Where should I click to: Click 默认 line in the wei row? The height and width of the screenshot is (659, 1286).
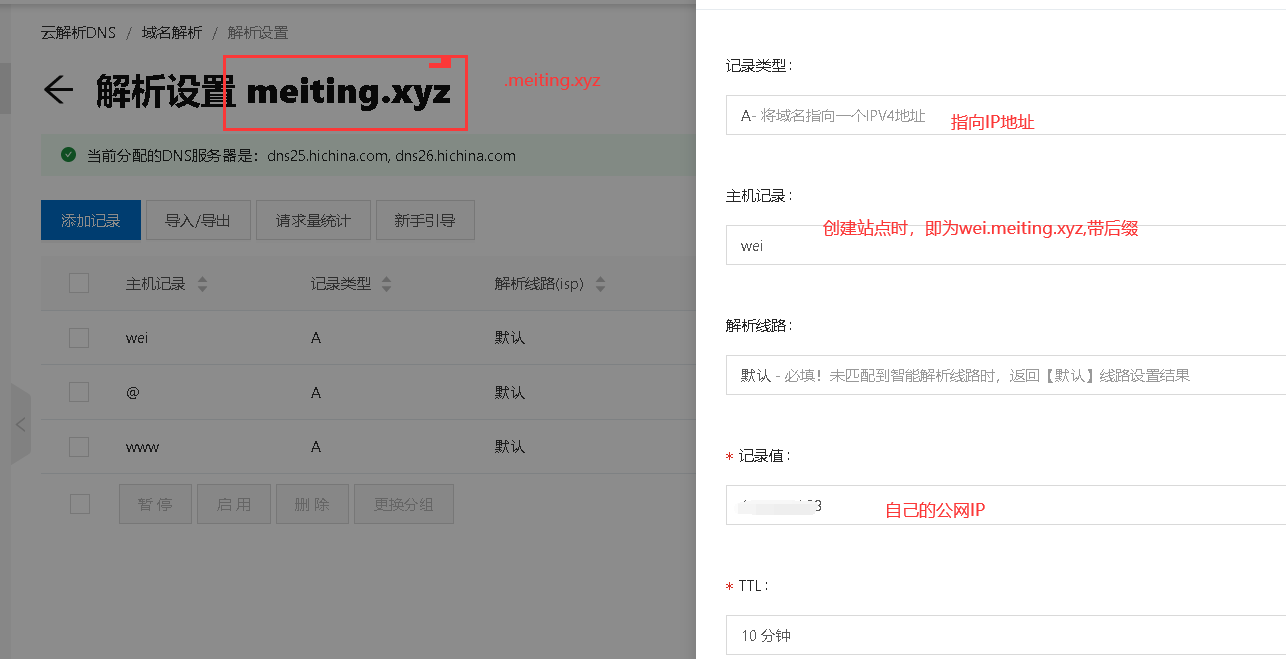(509, 338)
